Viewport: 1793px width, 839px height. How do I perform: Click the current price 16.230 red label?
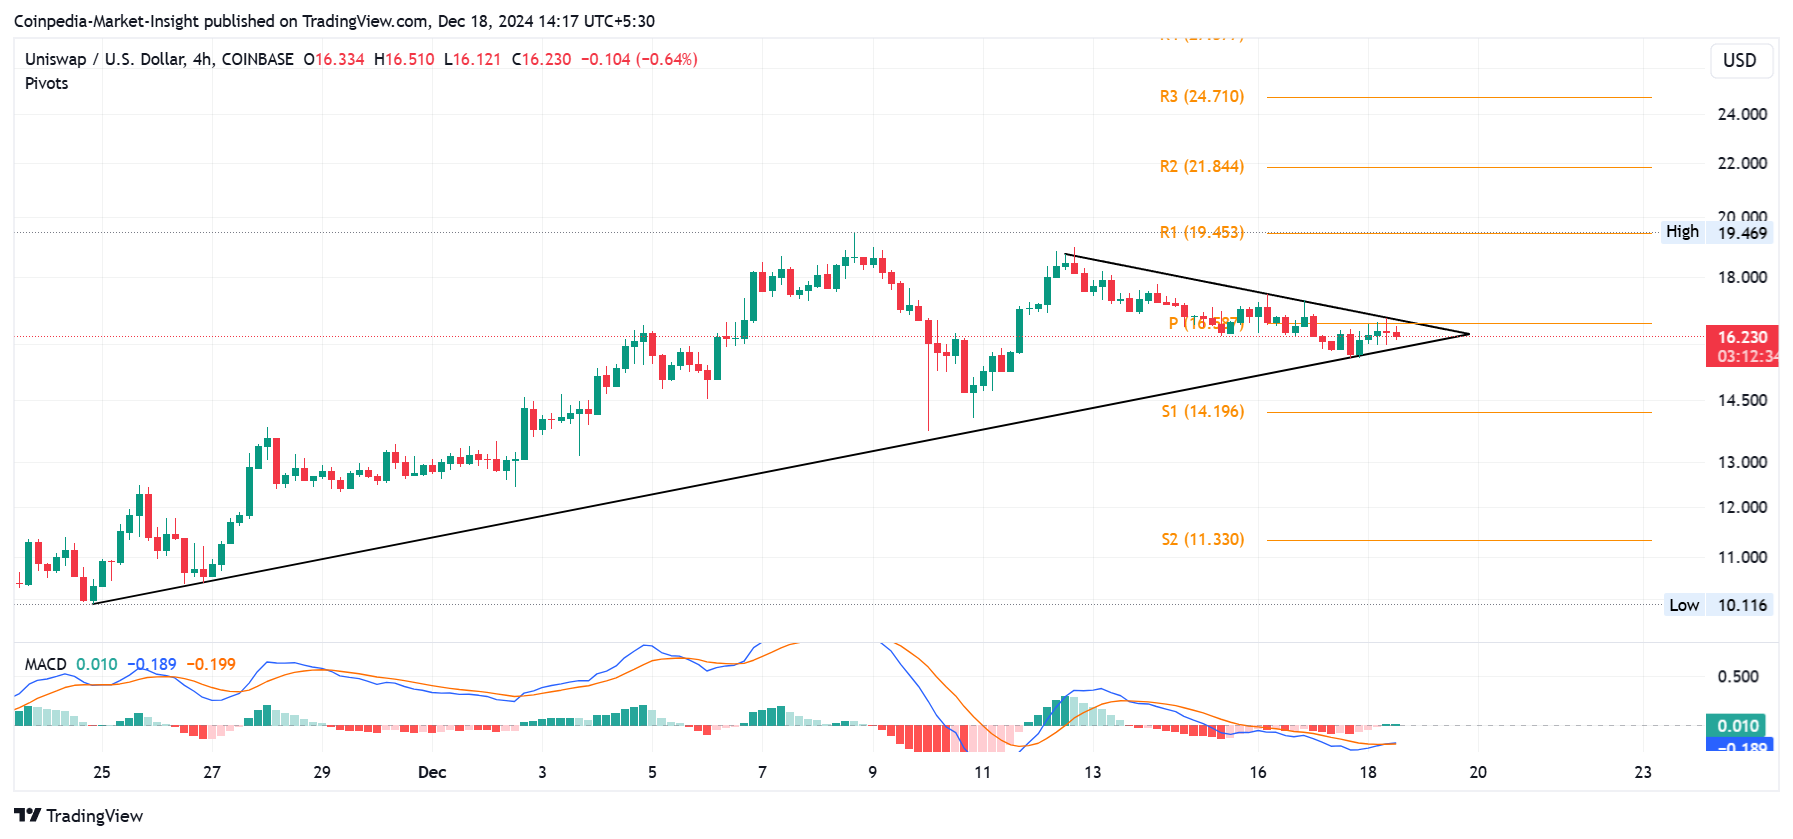pos(1741,346)
